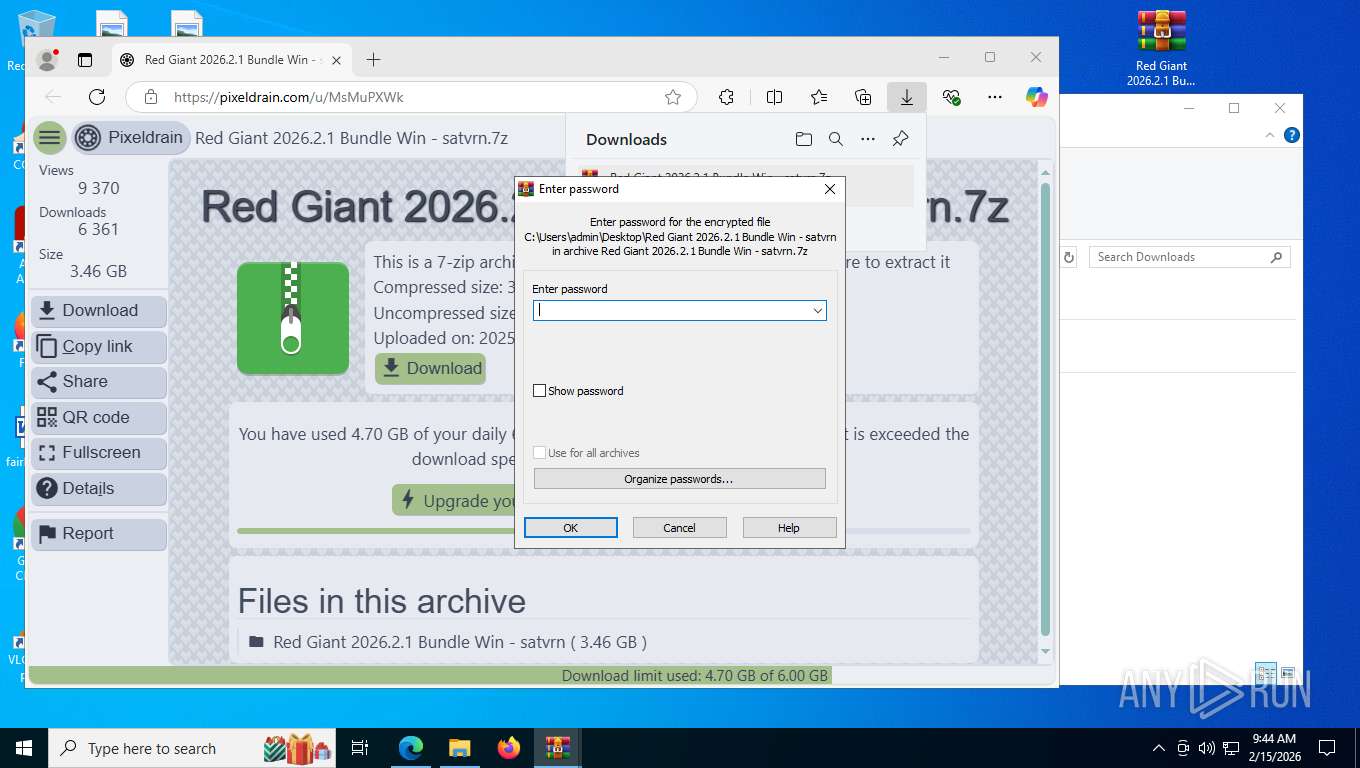Open Edge collections icon
The width and height of the screenshot is (1360, 768).
[863, 97]
